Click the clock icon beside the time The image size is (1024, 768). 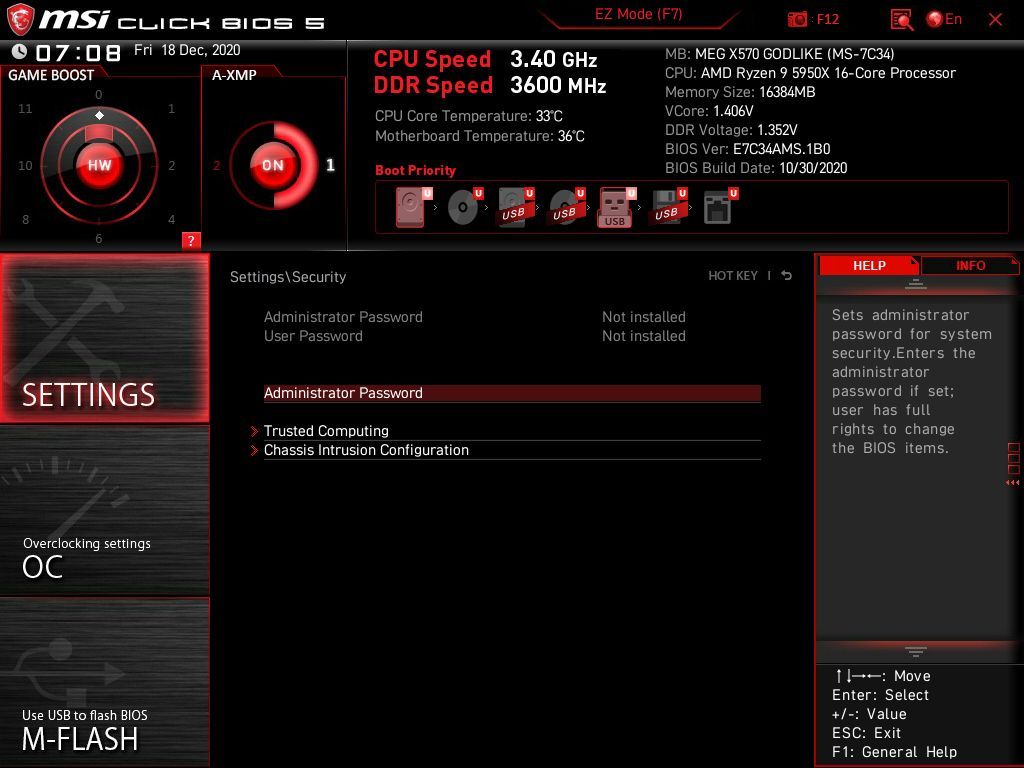point(20,51)
